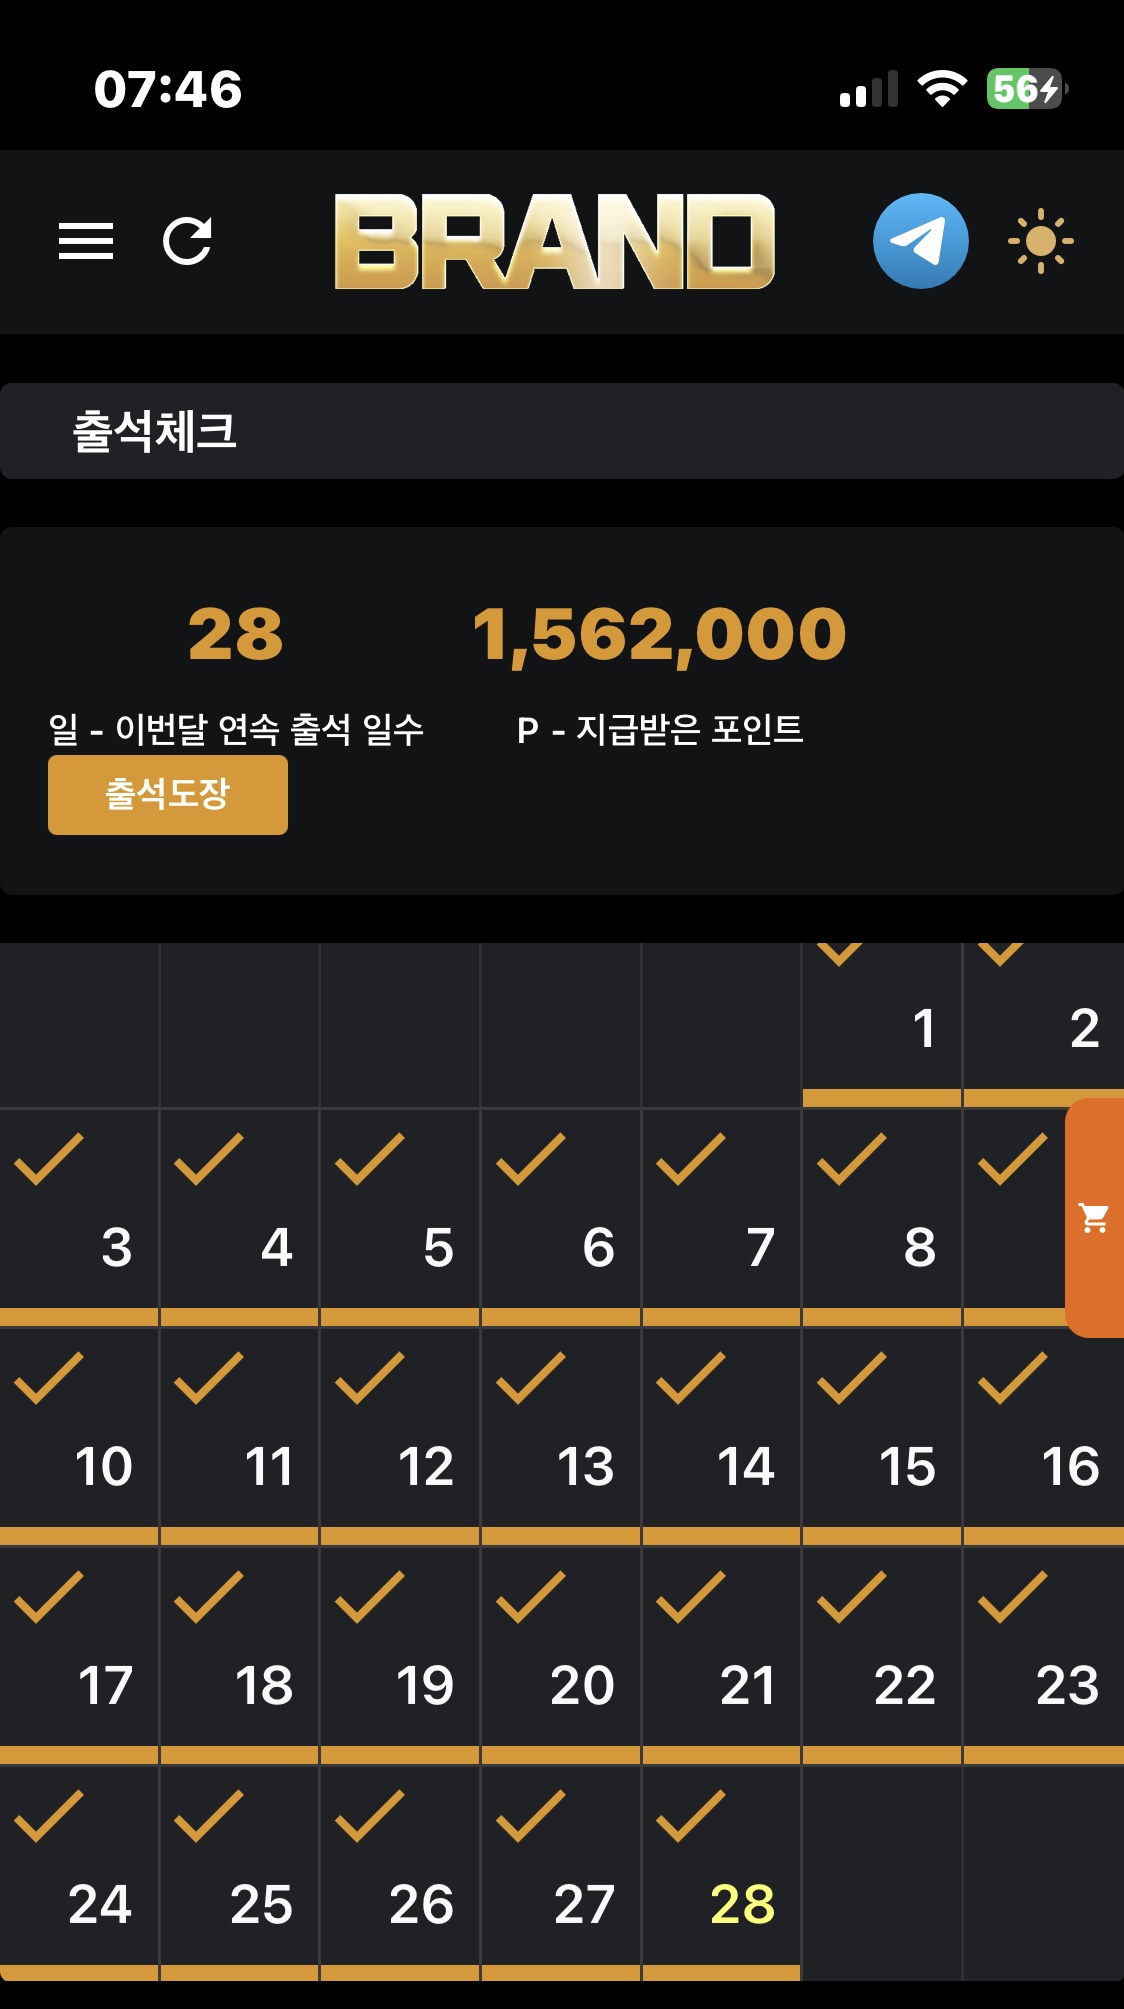The width and height of the screenshot is (1124, 2009).
Task: Open the Telegram channel icon
Action: point(920,241)
